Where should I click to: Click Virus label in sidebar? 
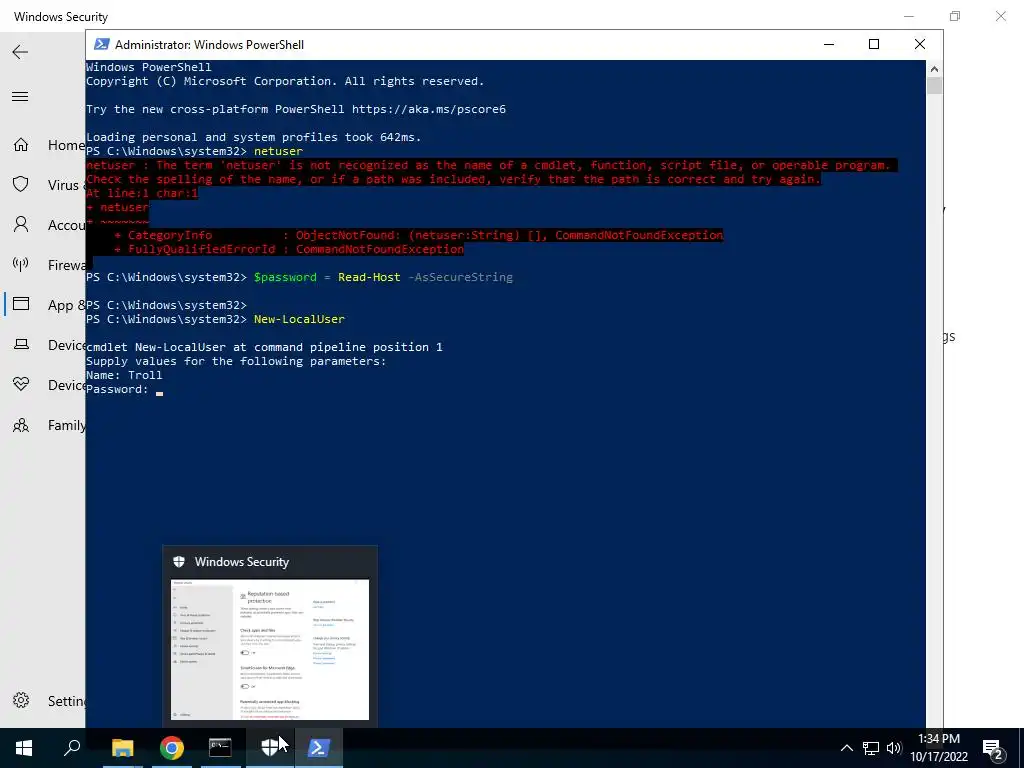63,185
